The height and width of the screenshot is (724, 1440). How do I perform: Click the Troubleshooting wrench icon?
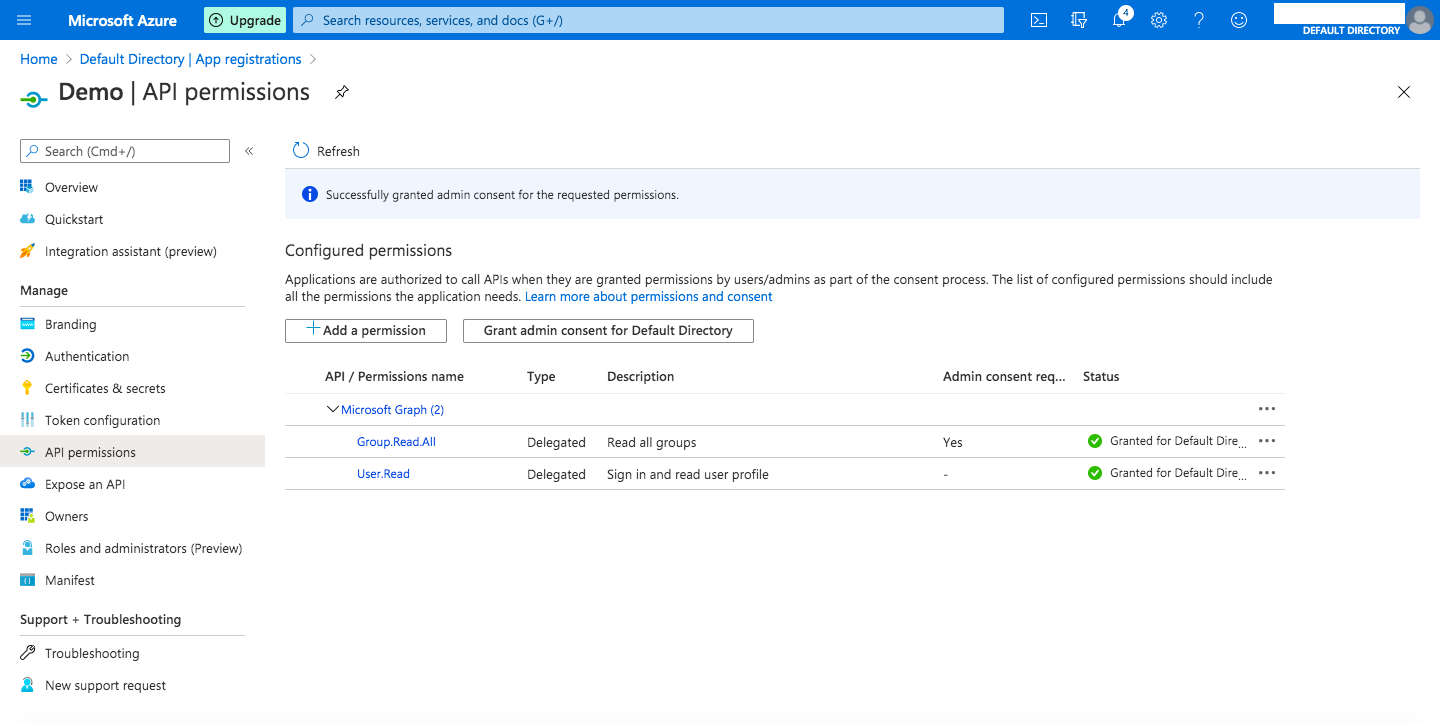click(x=27, y=653)
